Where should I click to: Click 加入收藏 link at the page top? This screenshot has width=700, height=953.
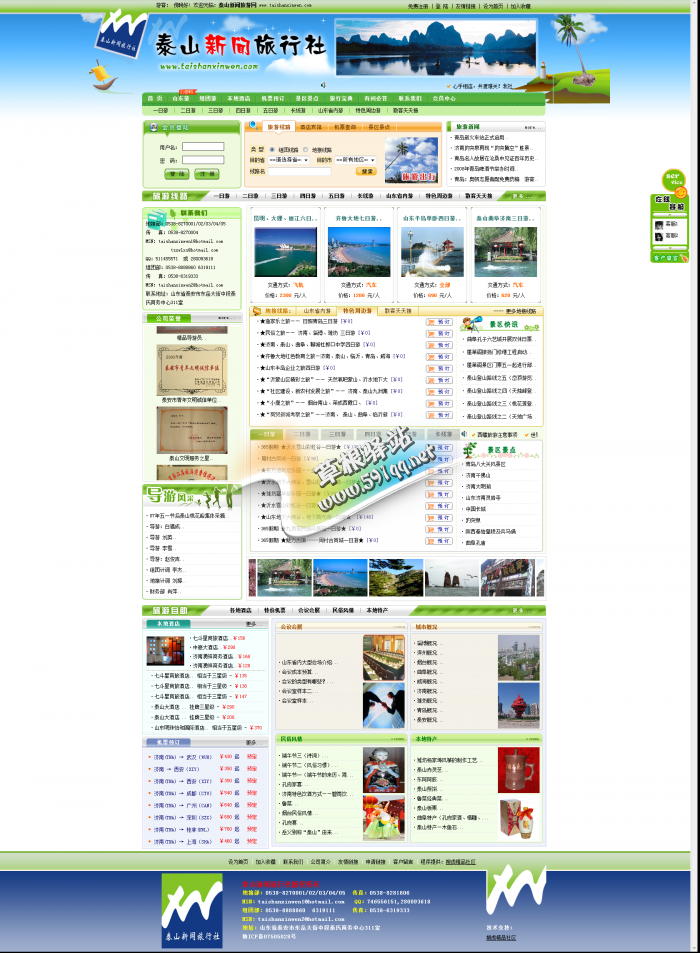[520, 6]
